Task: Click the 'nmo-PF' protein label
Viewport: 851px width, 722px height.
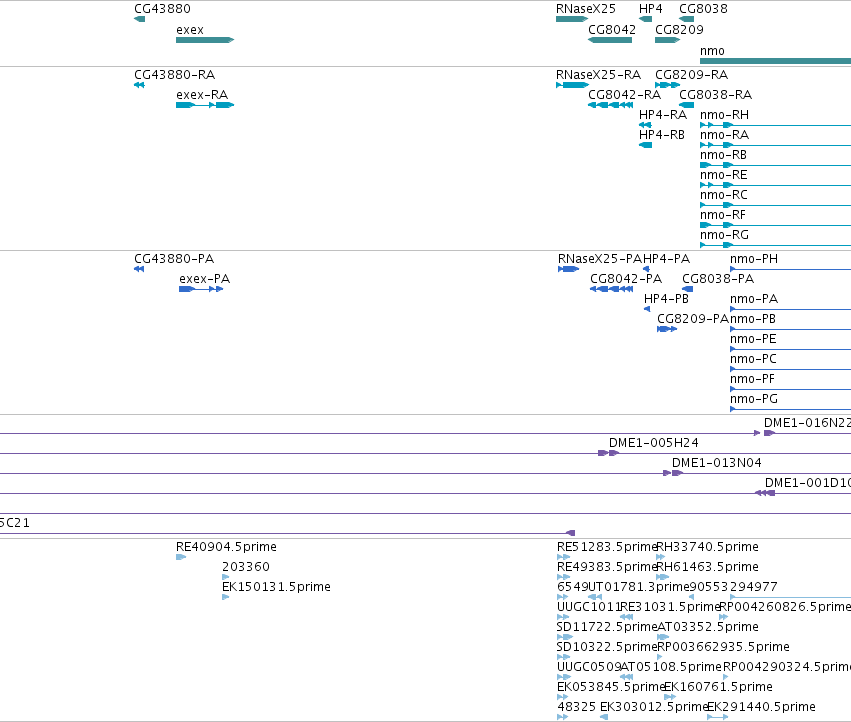Action: click(752, 379)
